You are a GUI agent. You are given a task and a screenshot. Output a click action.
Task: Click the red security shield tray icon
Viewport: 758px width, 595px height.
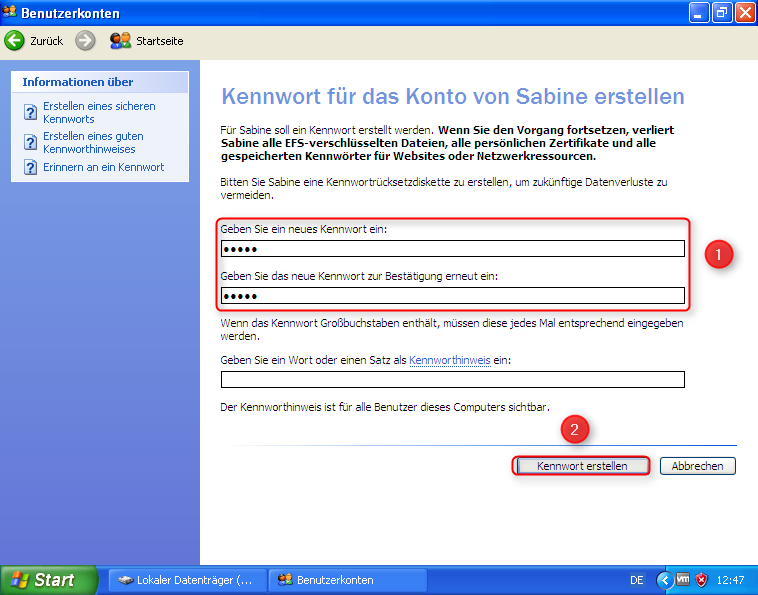701,580
